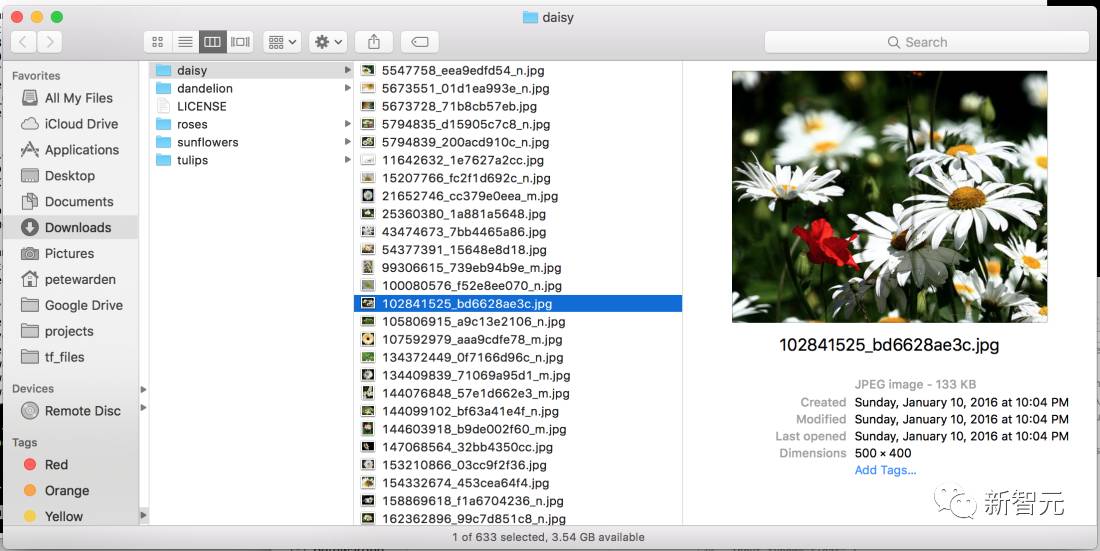Select file 144076848_57e1d662e3_m.jpg
1100x551 pixels.
[518, 393]
